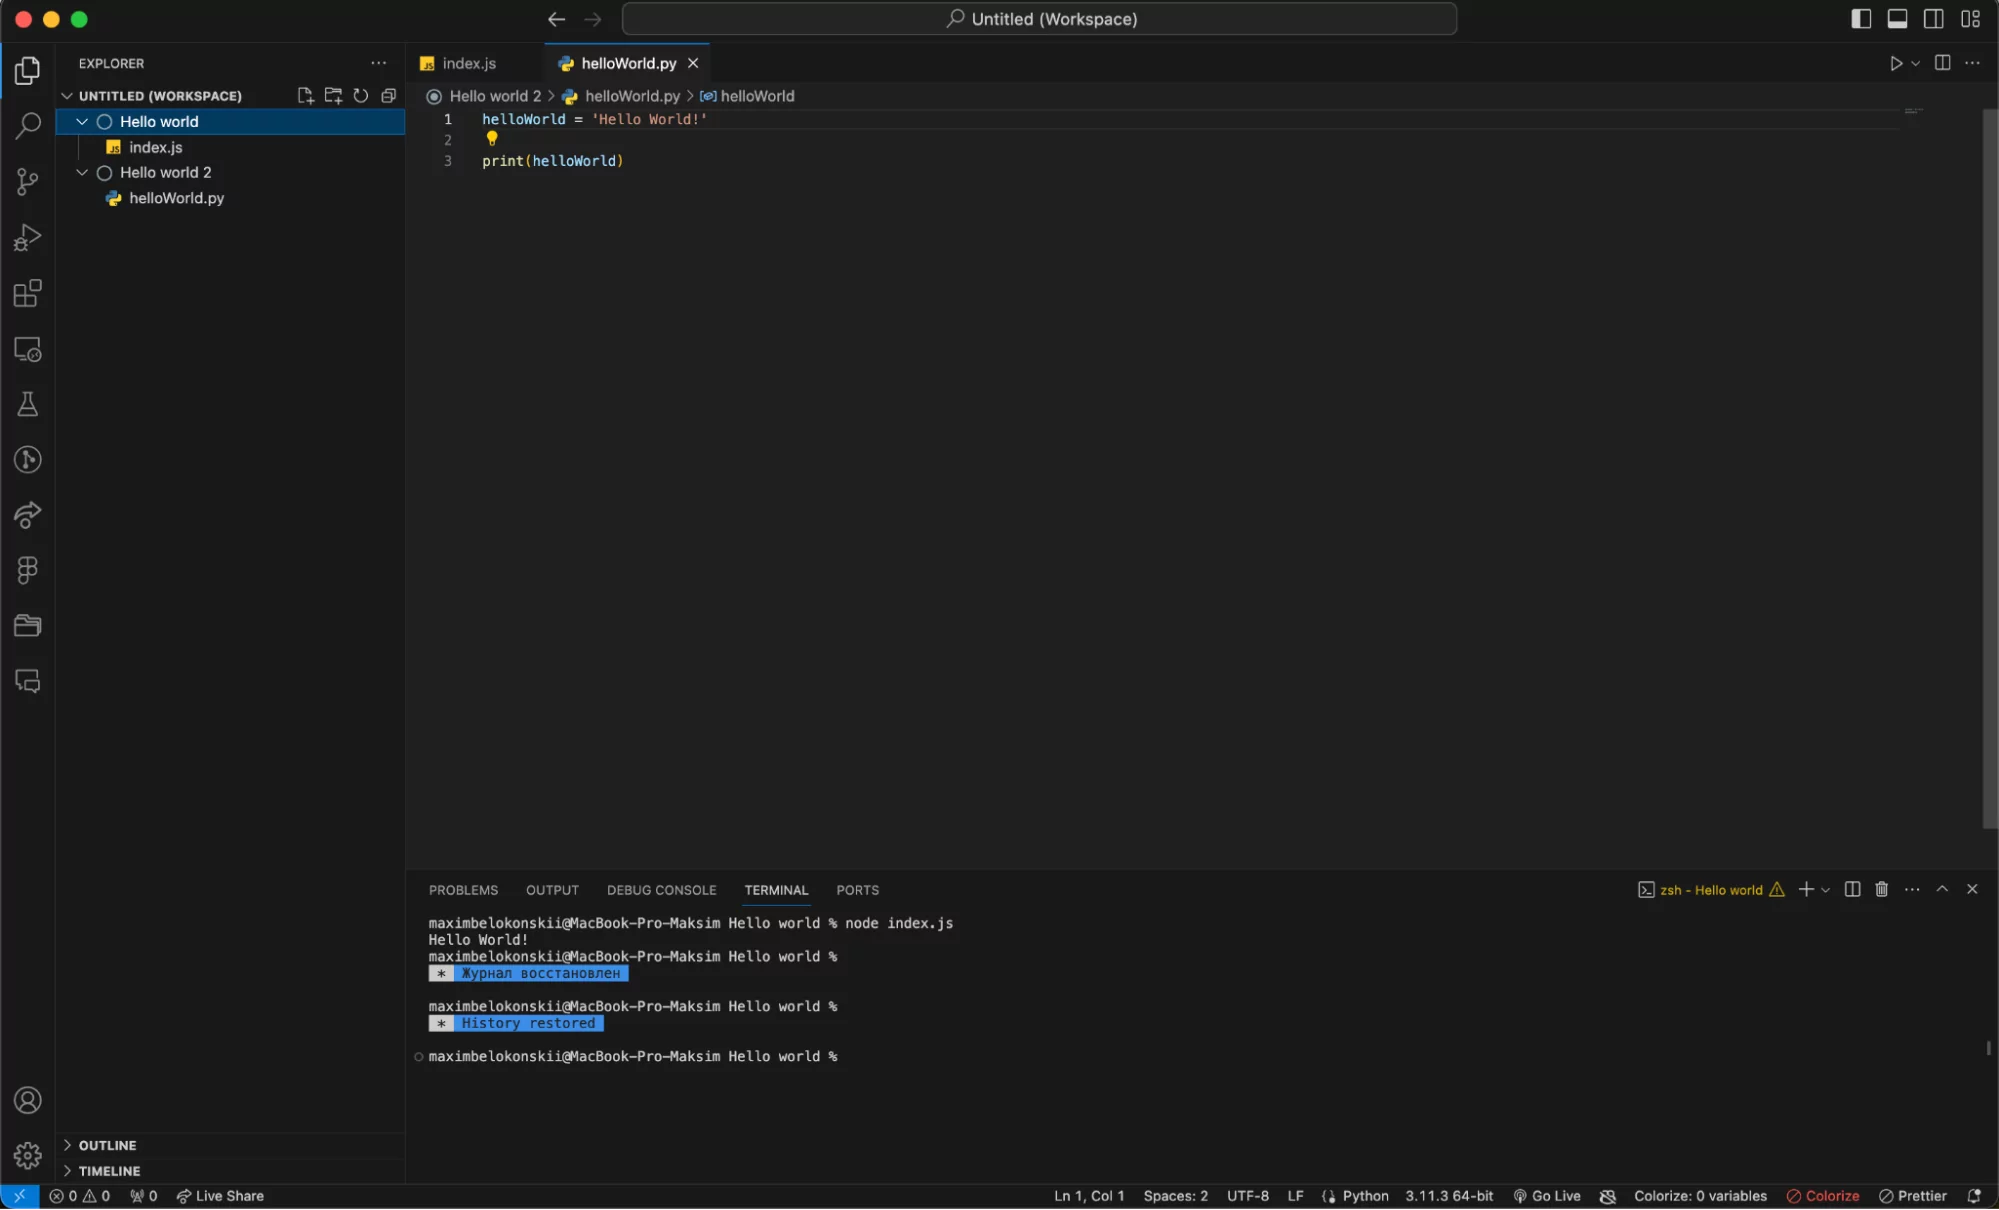This screenshot has width=1999, height=1210.
Task: Click the Untitled (Workspace) command center search box
Action: click(1039, 19)
